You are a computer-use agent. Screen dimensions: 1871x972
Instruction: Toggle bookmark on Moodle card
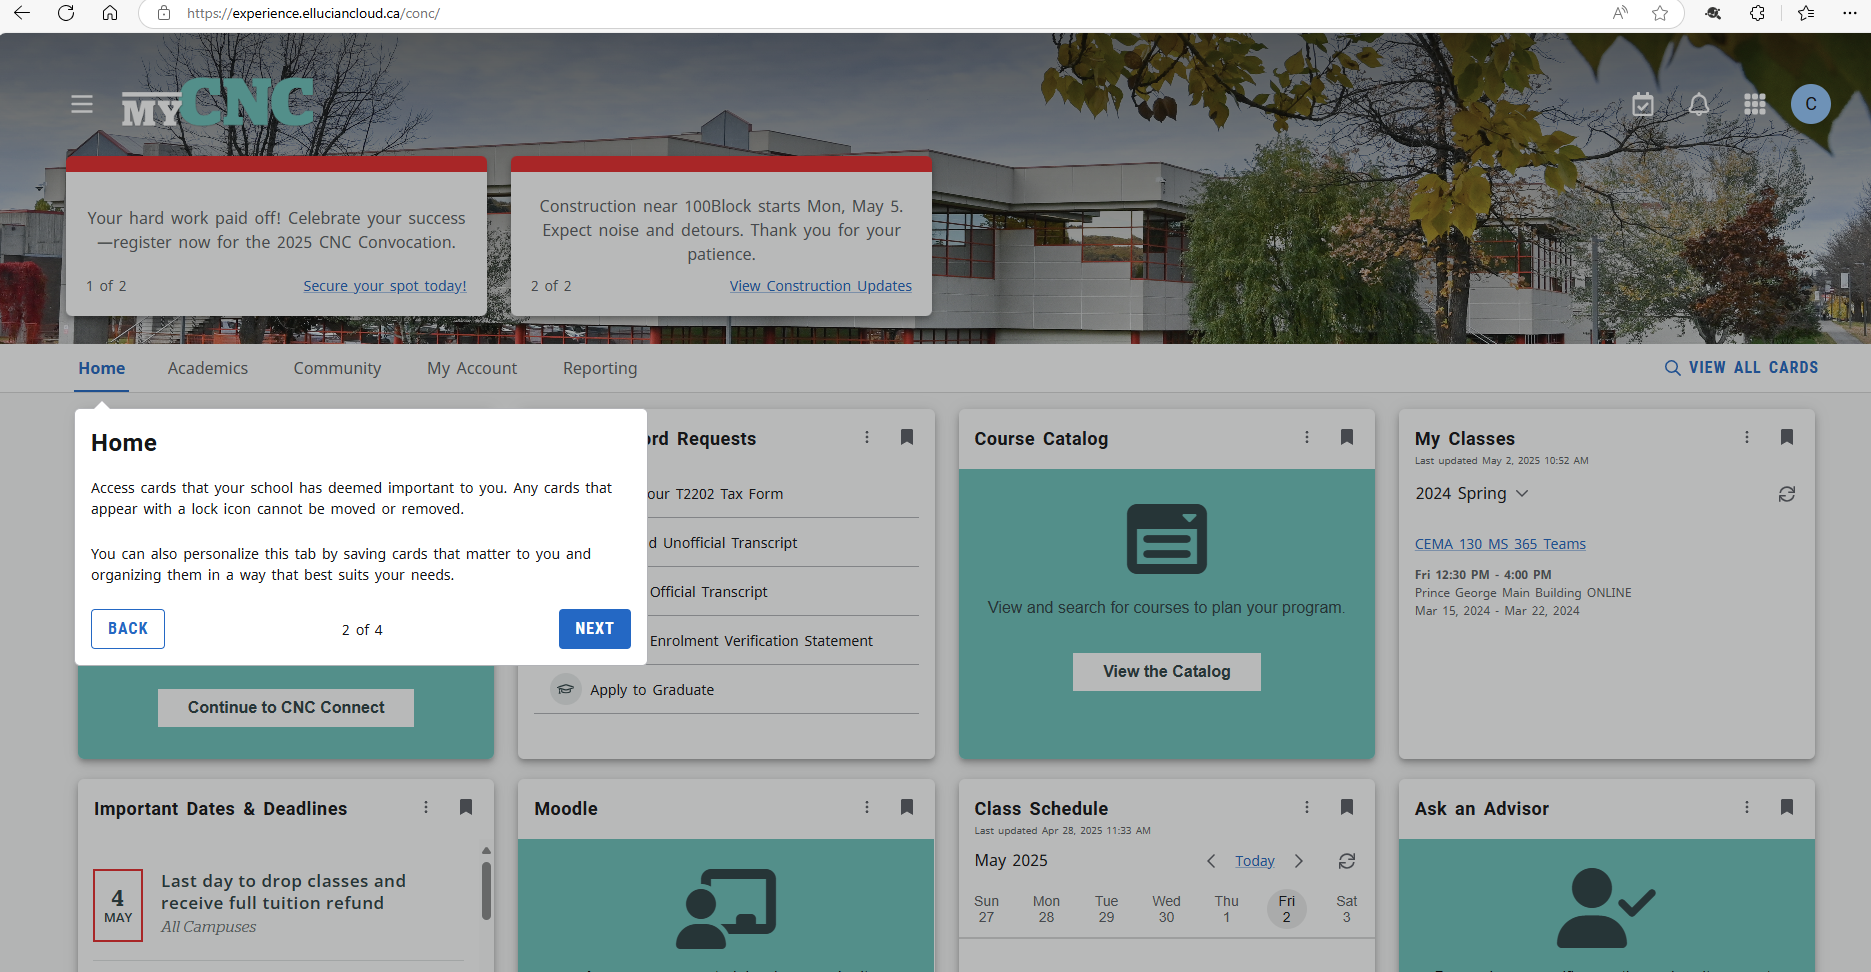(906, 807)
